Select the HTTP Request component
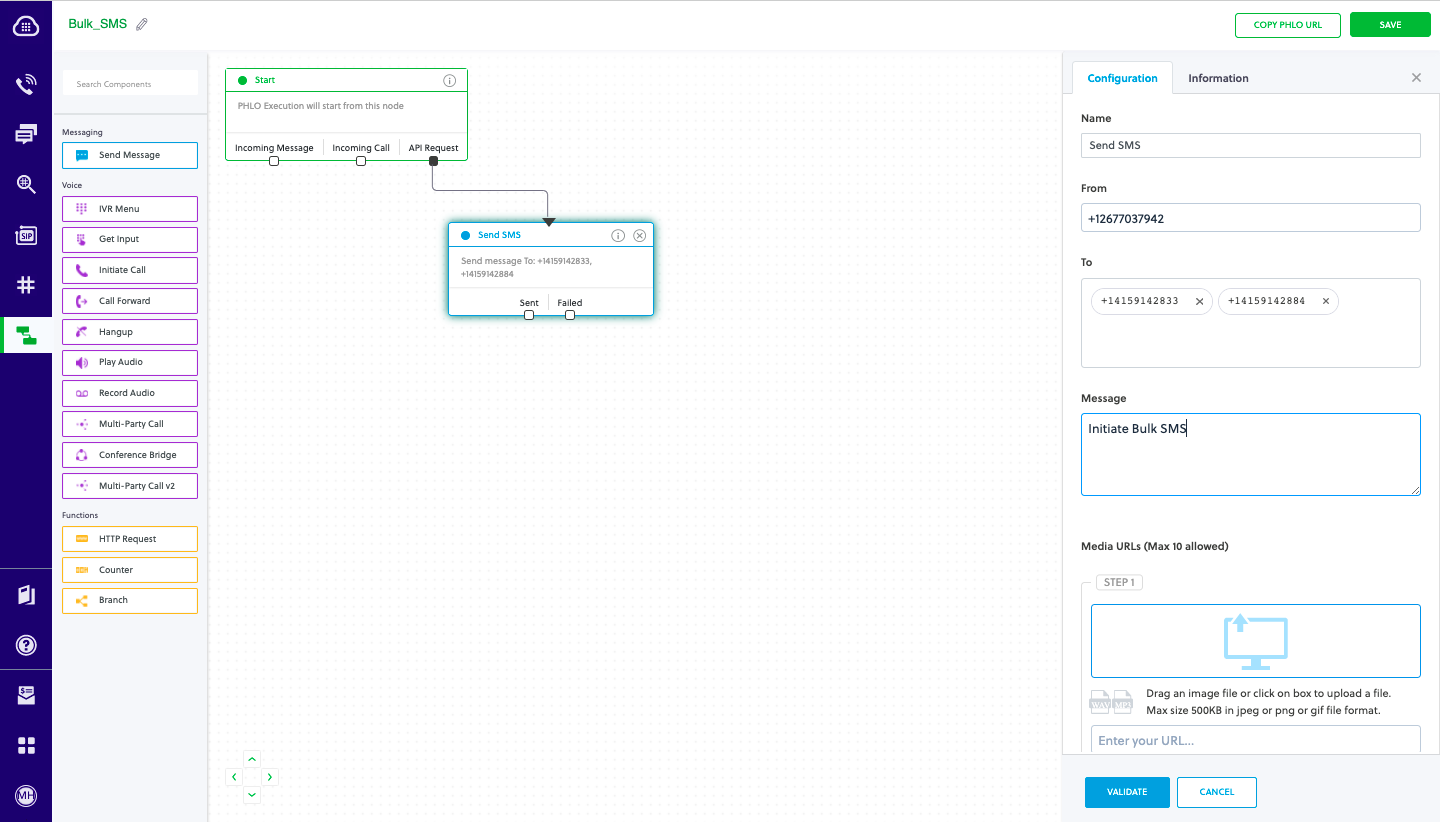The image size is (1440, 822). (x=130, y=539)
